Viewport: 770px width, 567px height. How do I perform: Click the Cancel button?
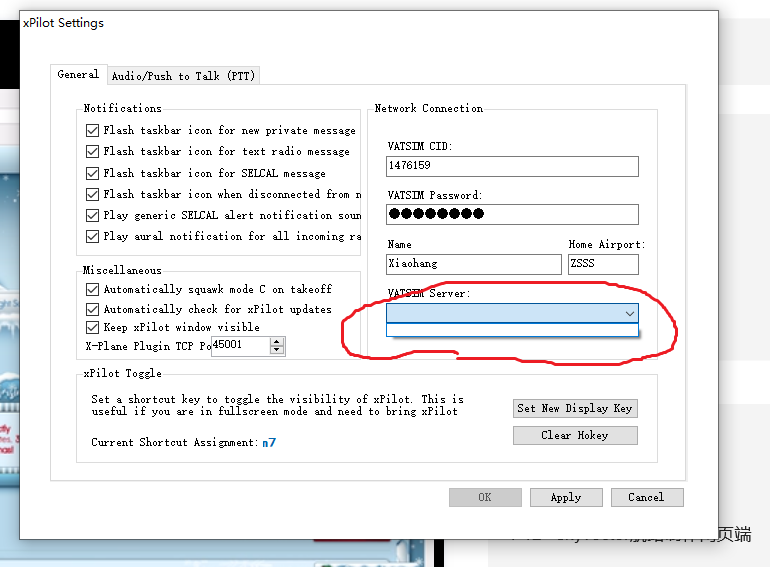pos(647,497)
